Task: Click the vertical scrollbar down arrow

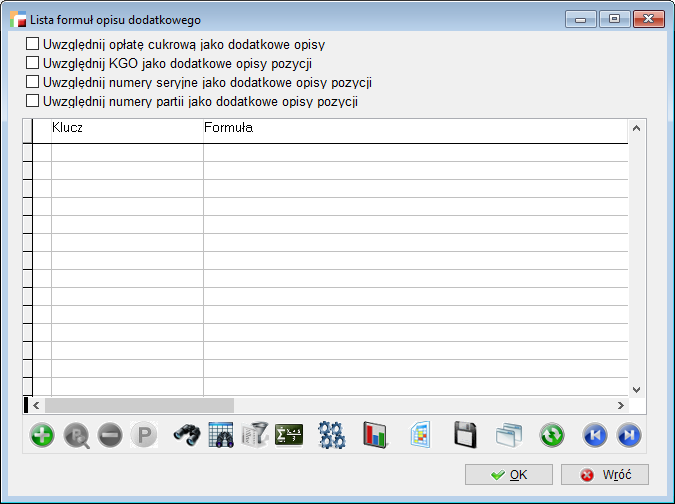Action: [636, 388]
